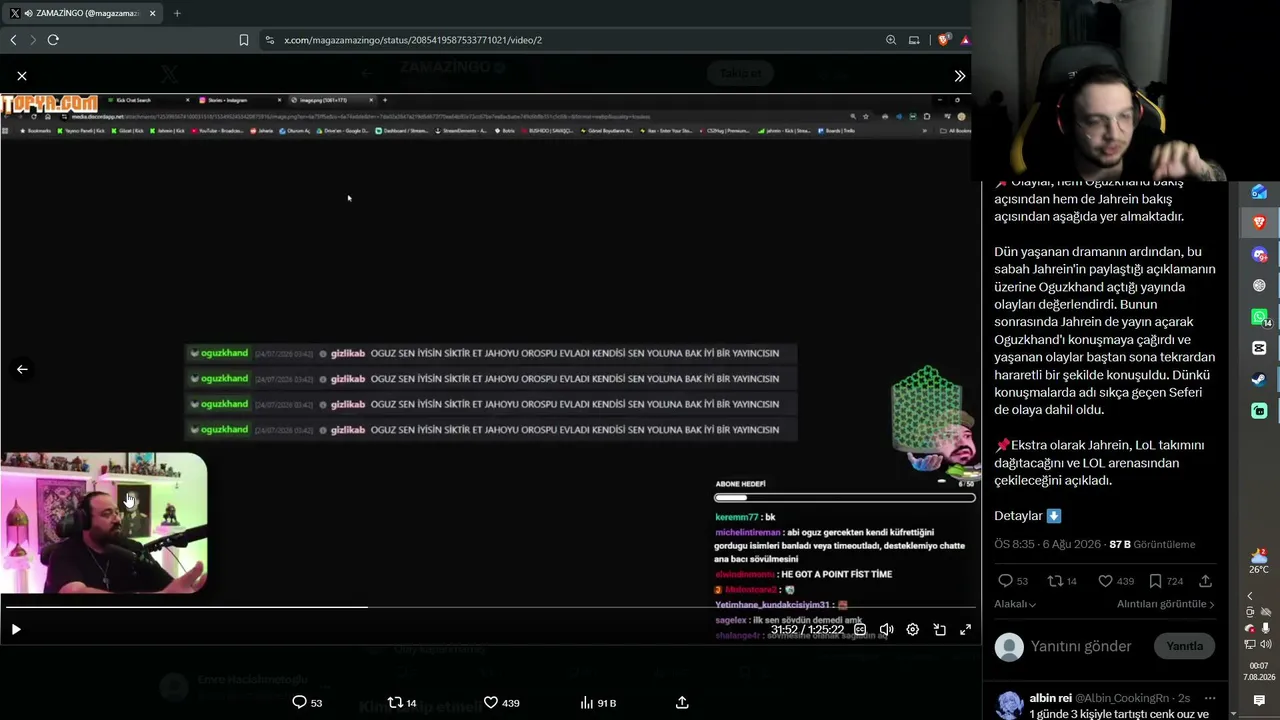Mute the video volume
The height and width of the screenshot is (720, 1280).
[x=886, y=629]
